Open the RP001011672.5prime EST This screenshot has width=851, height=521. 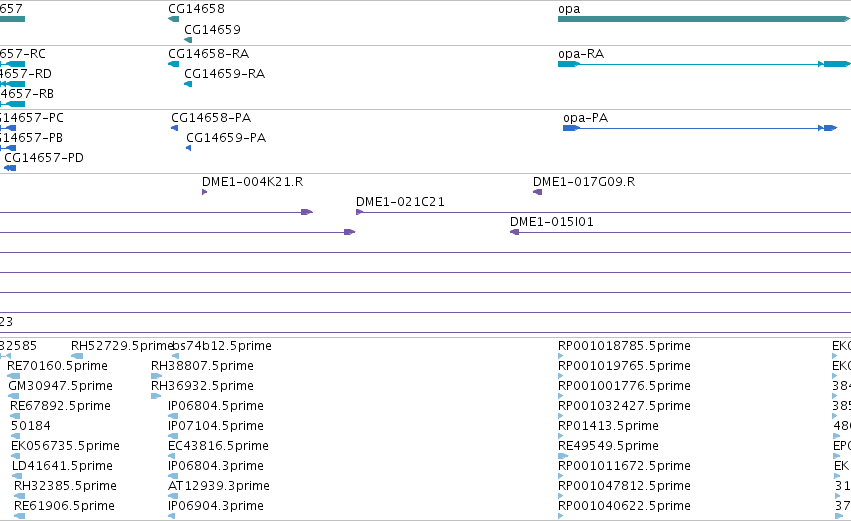624,466
